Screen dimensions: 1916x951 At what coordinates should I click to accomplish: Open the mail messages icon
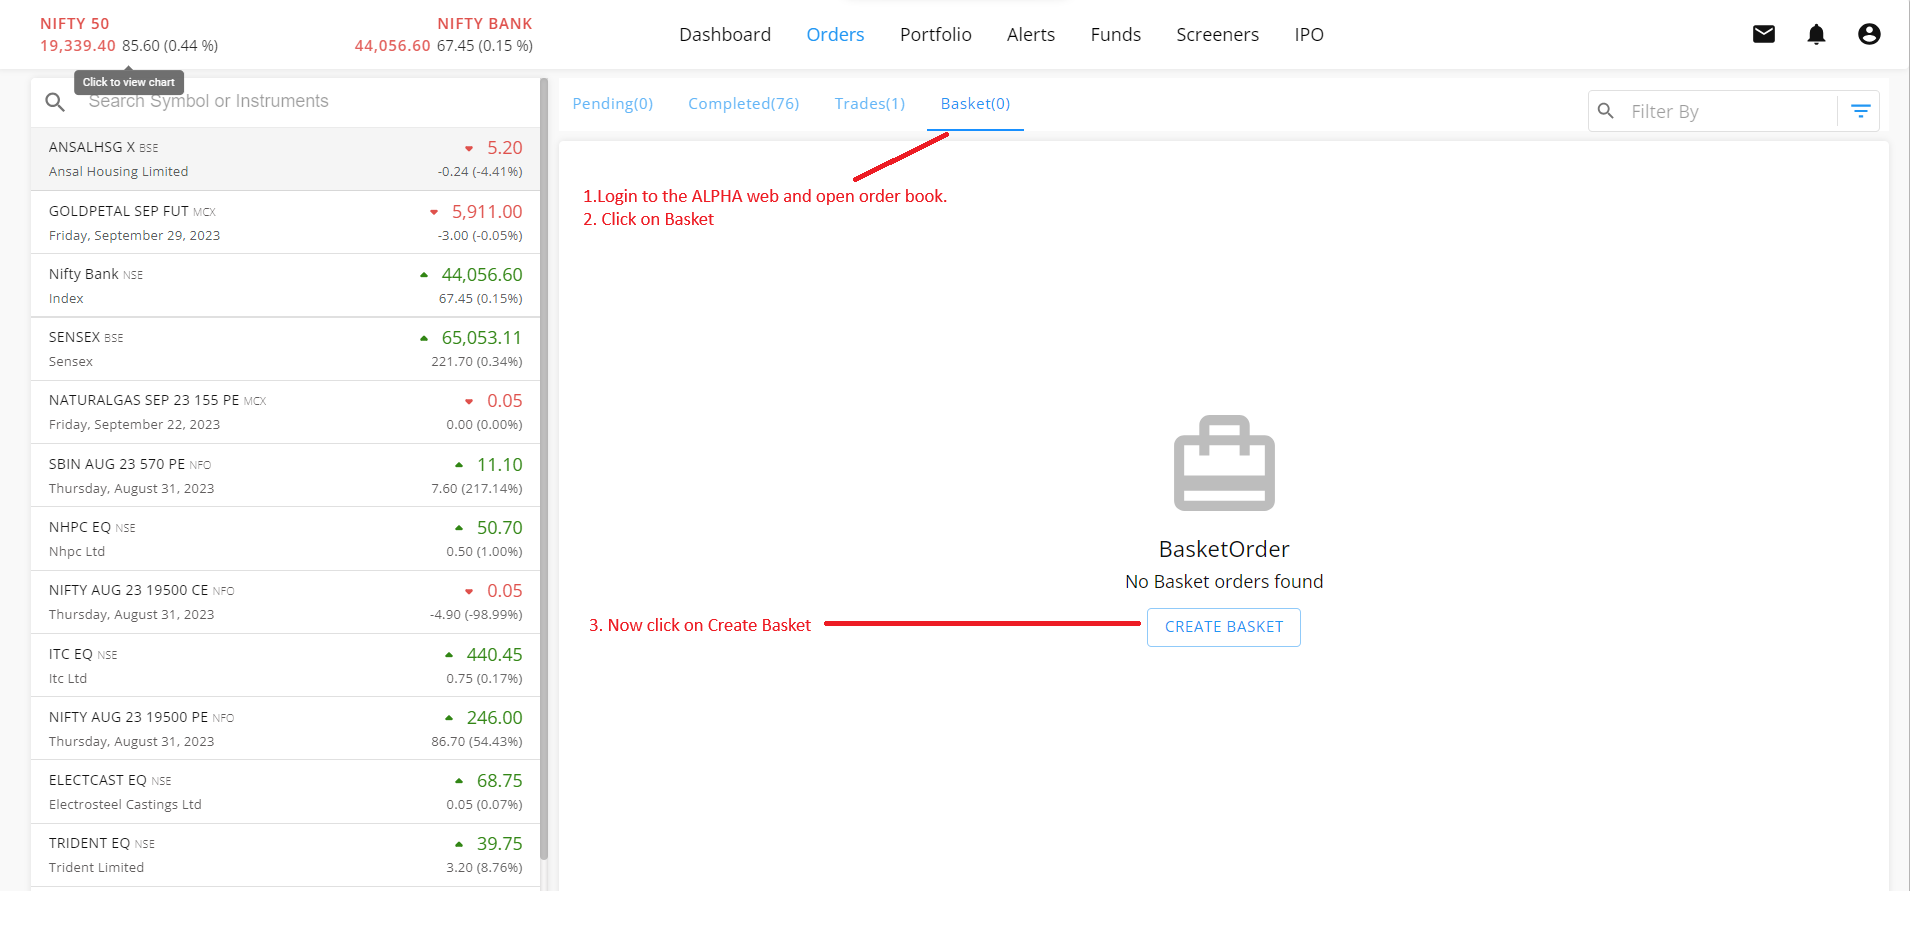pyautogui.click(x=1764, y=35)
